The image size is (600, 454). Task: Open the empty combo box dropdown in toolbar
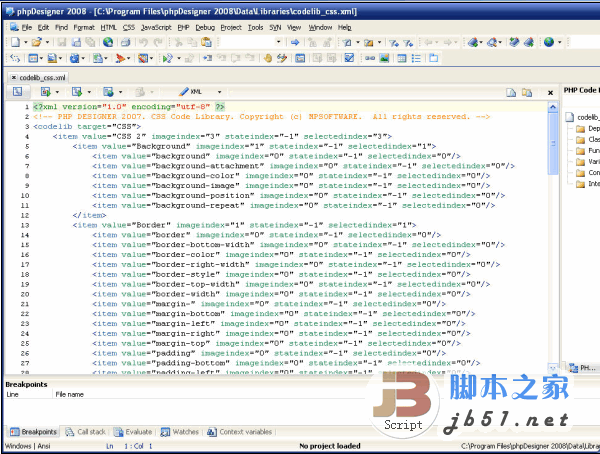click(x=279, y=42)
